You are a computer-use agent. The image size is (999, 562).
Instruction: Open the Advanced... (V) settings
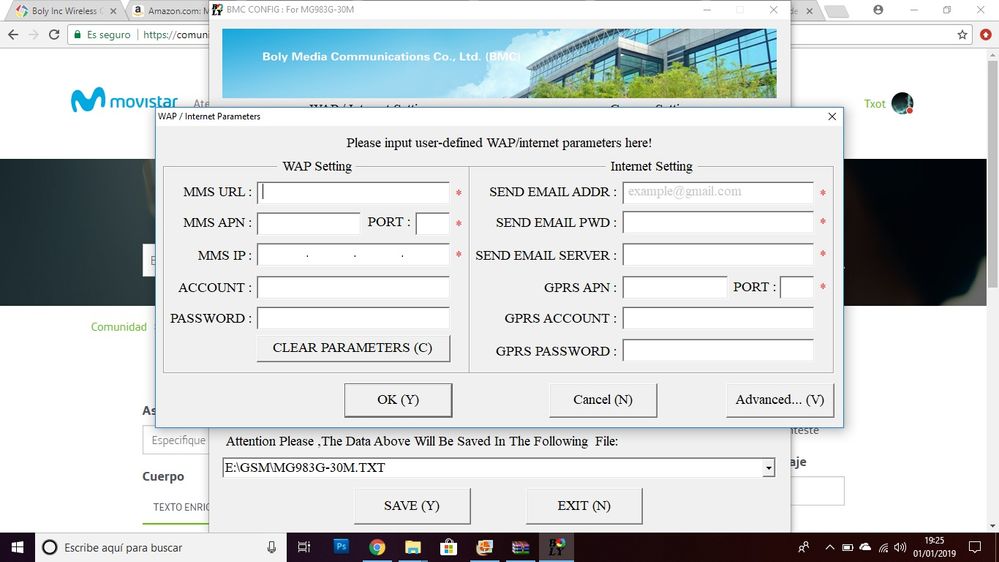[779, 400]
